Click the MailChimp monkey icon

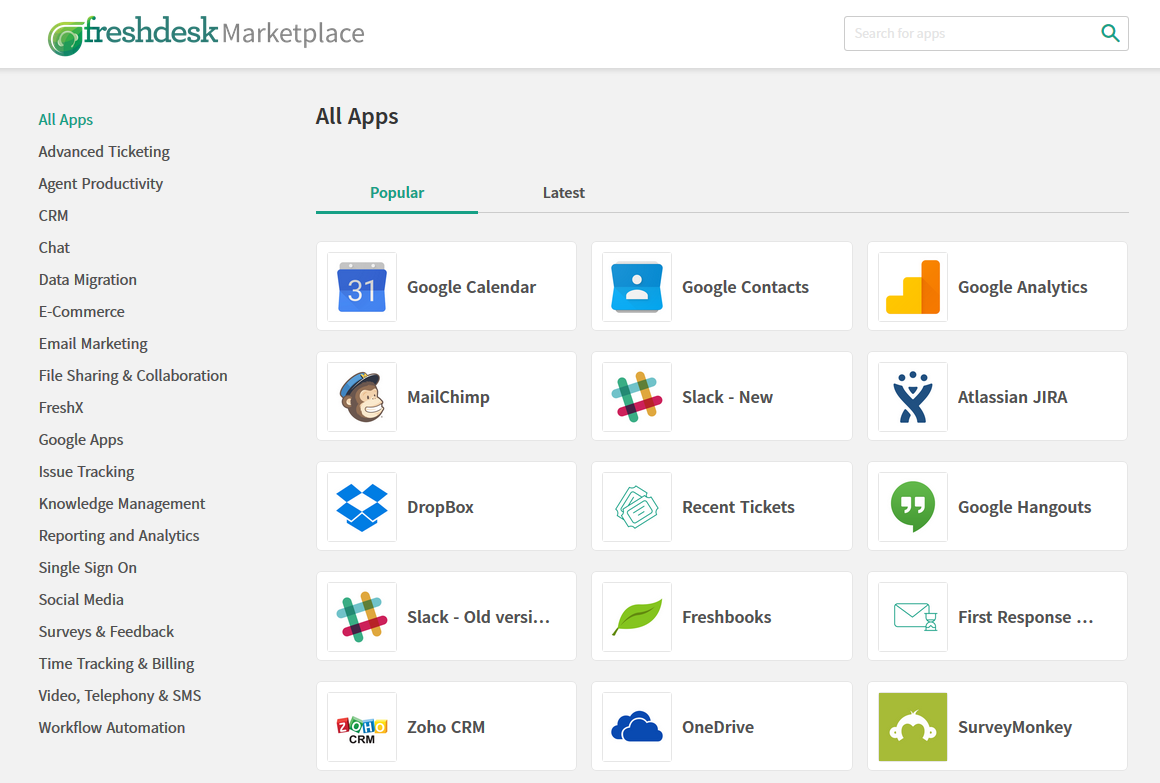coord(362,397)
